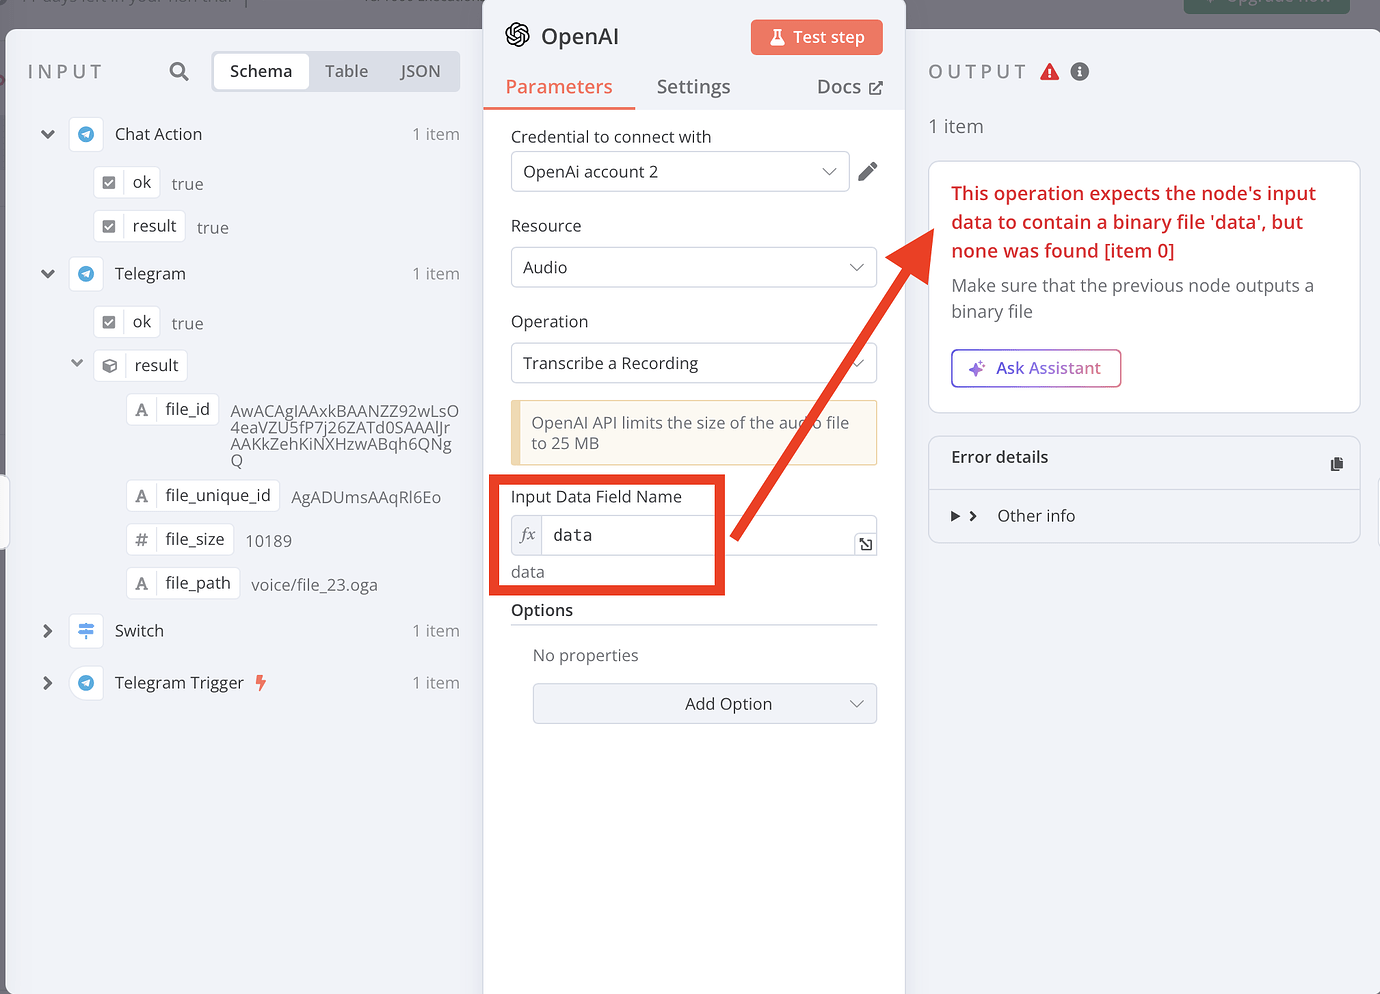This screenshot has height=994, width=1380.
Task: Click the Test step button
Action: [816, 36]
